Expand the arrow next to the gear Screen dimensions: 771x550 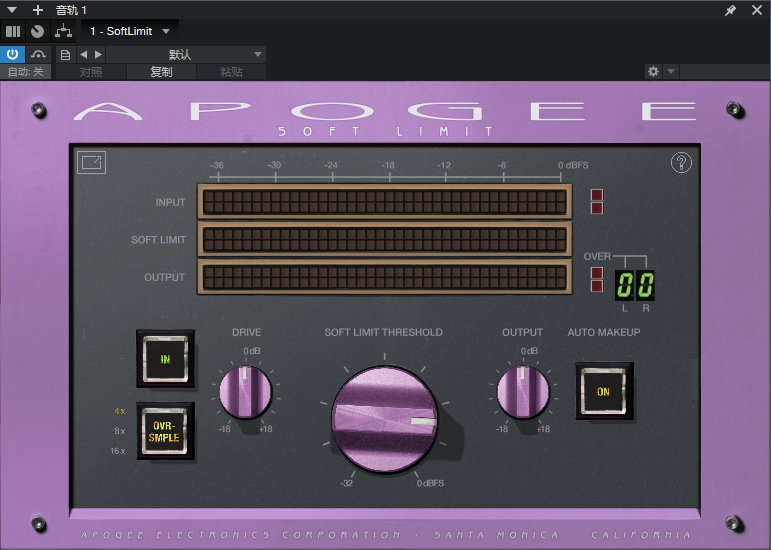[671, 72]
